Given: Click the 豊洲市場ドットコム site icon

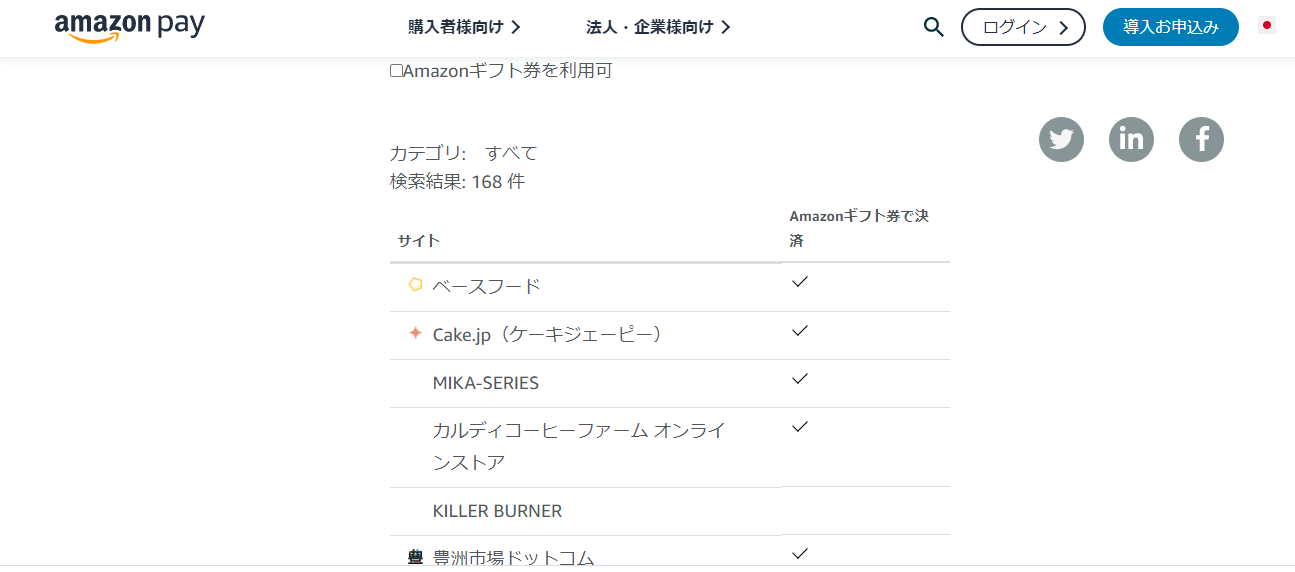Looking at the screenshot, I should coord(415,558).
